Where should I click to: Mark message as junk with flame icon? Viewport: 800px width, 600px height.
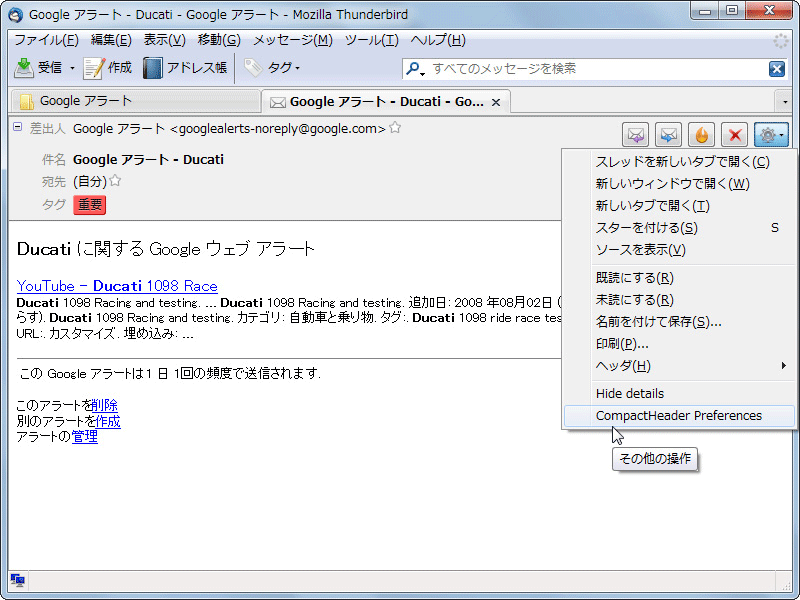point(702,134)
